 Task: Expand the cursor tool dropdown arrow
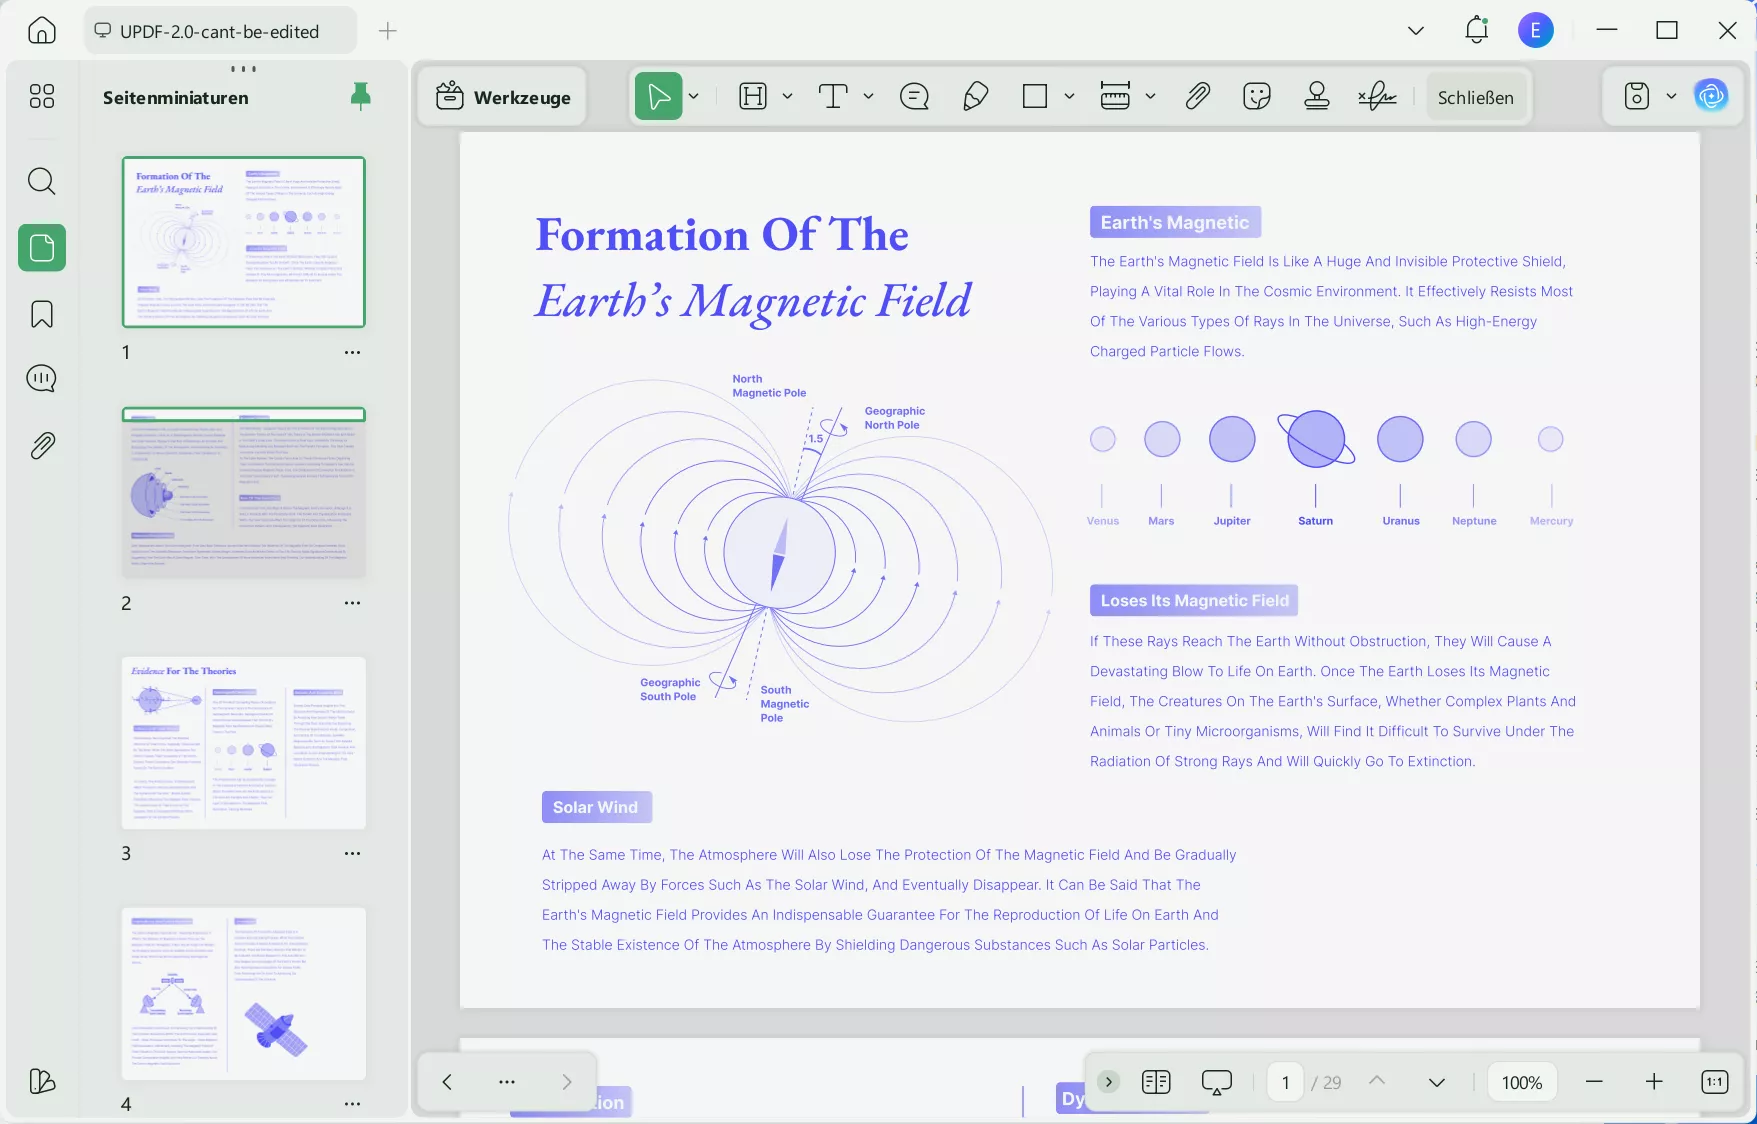click(x=694, y=96)
